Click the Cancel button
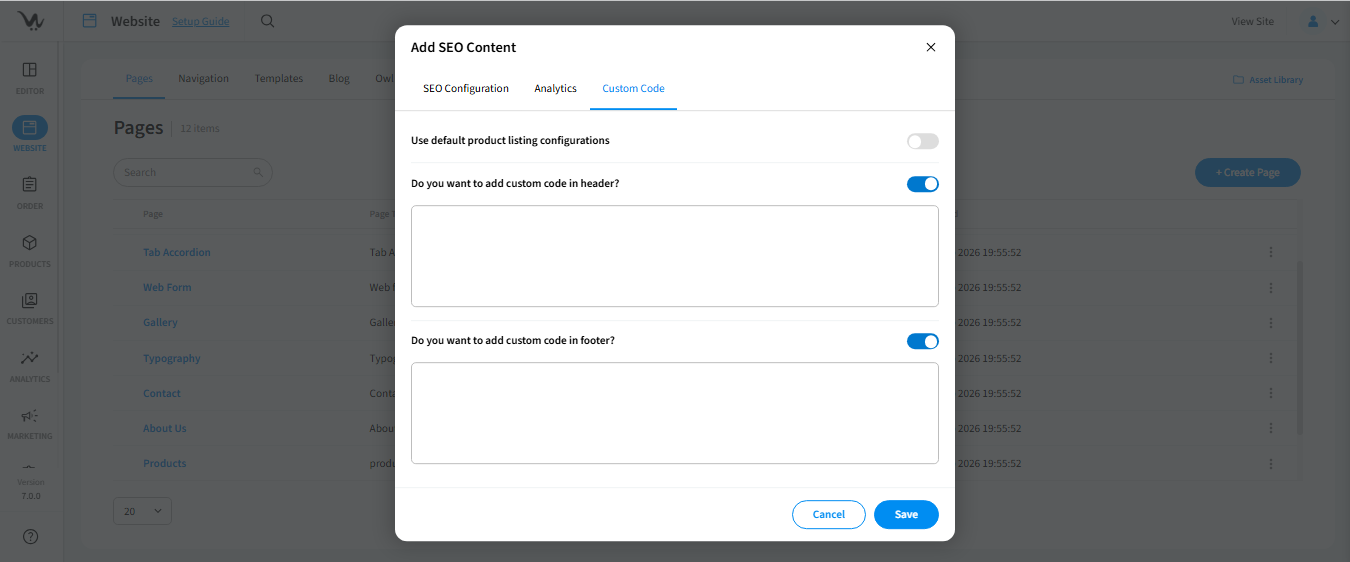This screenshot has height=562, width=1350. [828, 514]
